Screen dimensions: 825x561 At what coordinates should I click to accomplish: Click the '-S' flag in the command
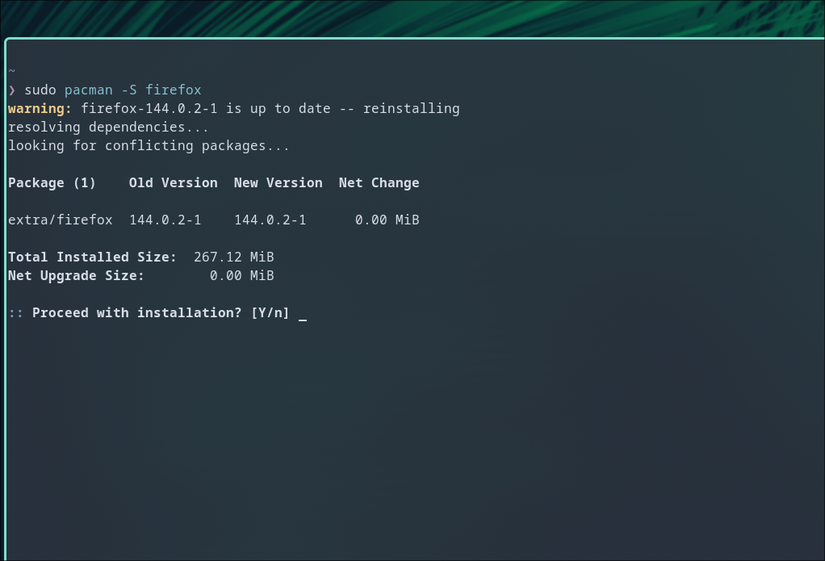129,90
